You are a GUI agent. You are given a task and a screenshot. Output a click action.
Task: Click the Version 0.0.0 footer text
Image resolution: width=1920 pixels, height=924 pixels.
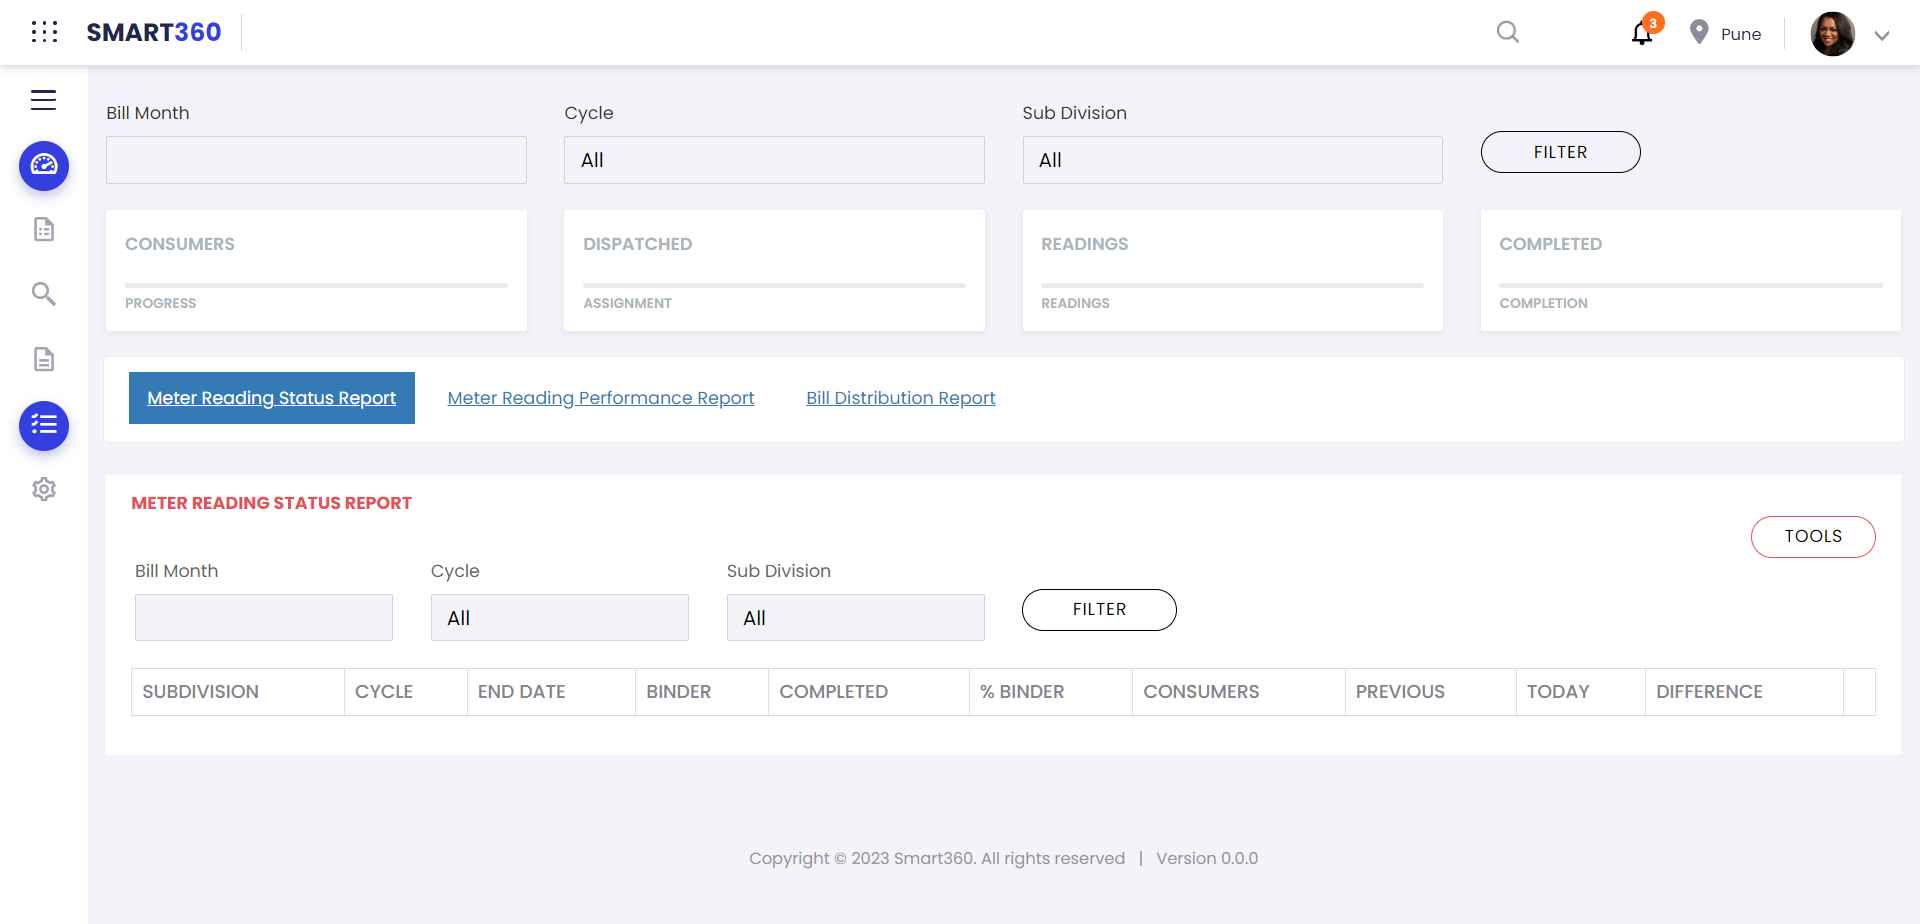[1207, 858]
